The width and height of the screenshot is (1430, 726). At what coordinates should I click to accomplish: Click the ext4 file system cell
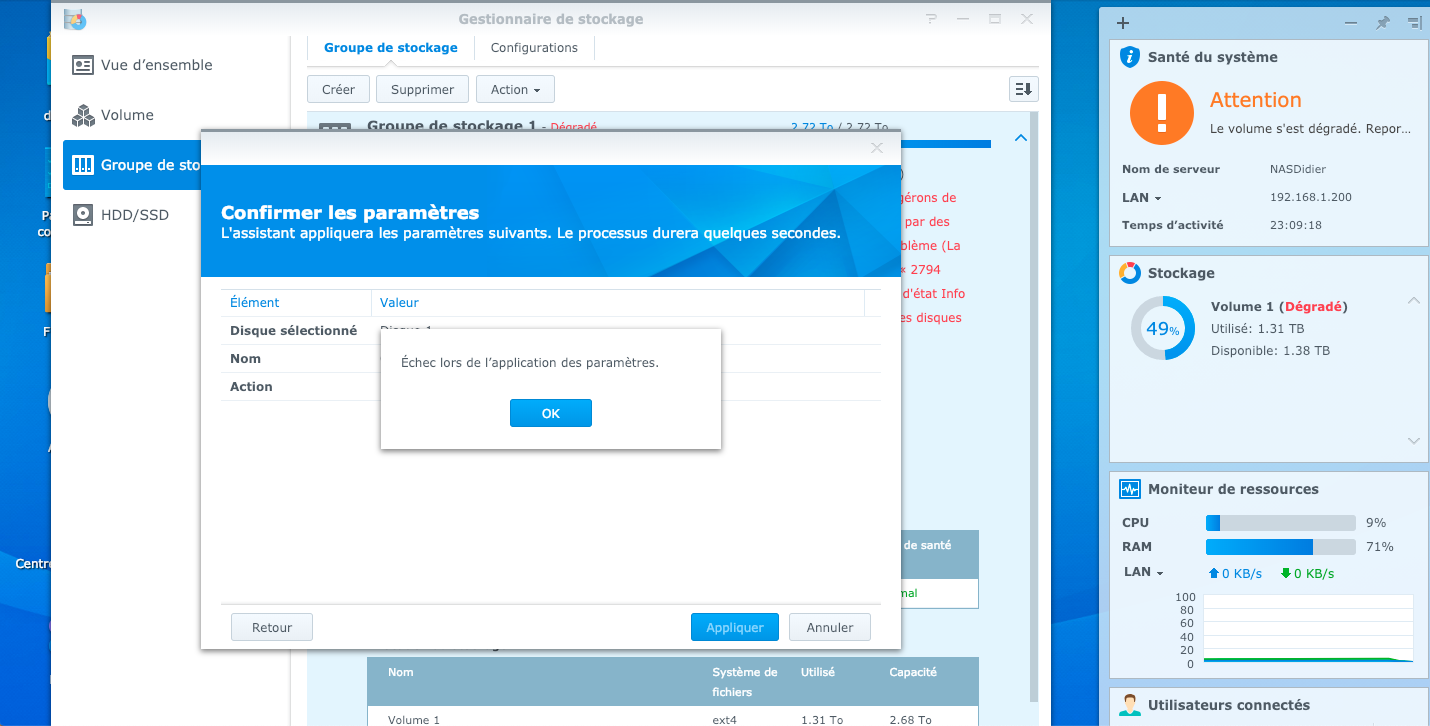(726, 719)
